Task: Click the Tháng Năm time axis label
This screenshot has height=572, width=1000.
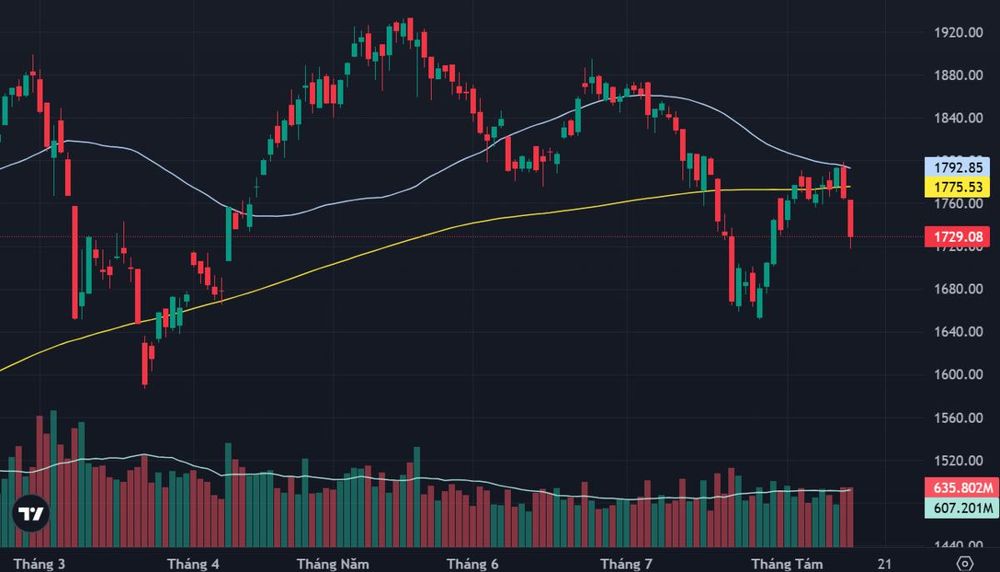Action: (332, 564)
